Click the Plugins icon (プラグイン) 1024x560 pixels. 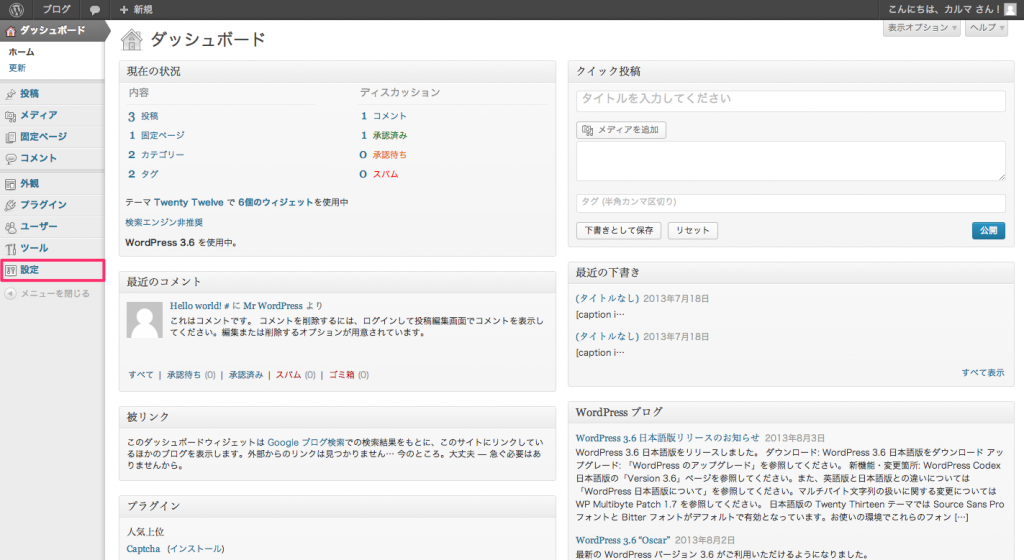pos(10,205)
